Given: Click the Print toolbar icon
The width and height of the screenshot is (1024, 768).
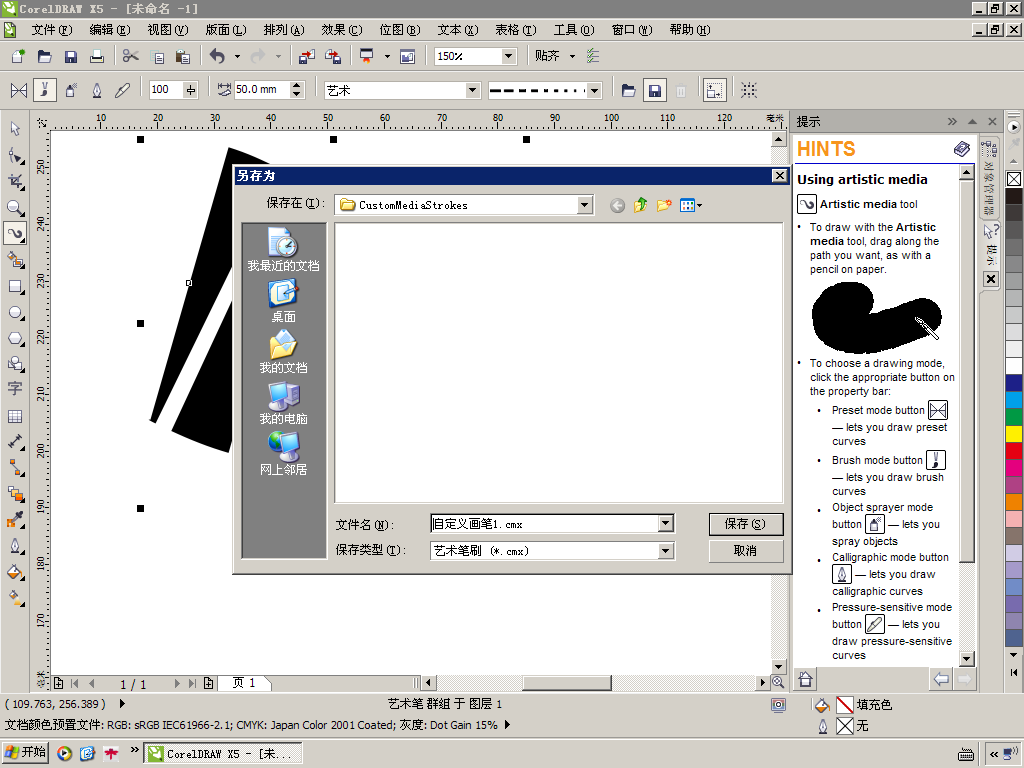Looking at the screenshot, I should point(97,56).
